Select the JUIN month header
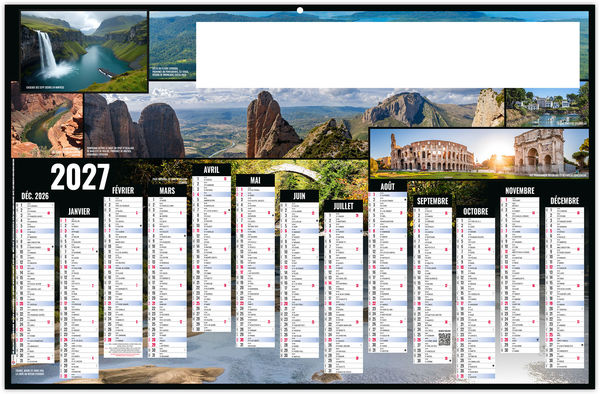This screenshot has height=394, width=600. click(x=299, y=196)
